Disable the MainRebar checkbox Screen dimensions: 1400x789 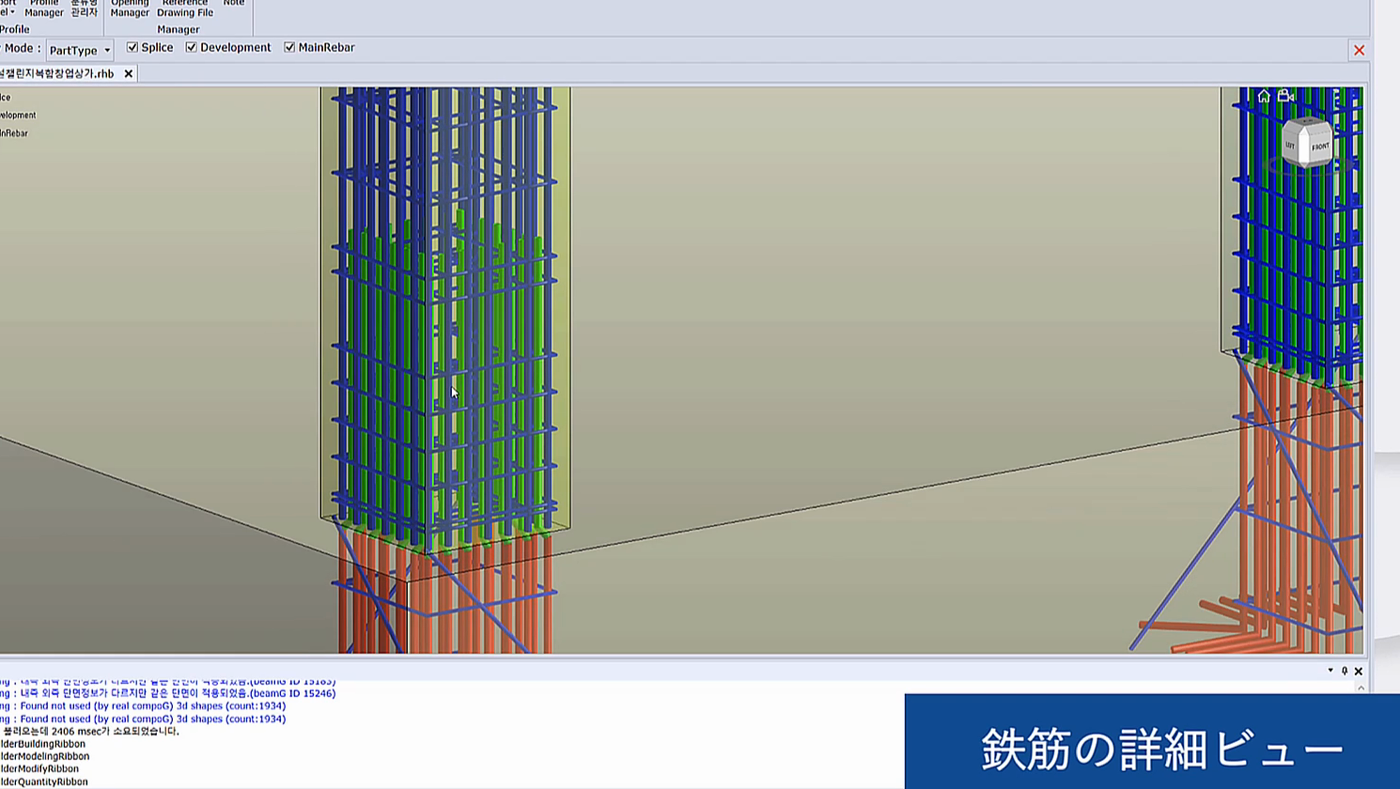289,47
